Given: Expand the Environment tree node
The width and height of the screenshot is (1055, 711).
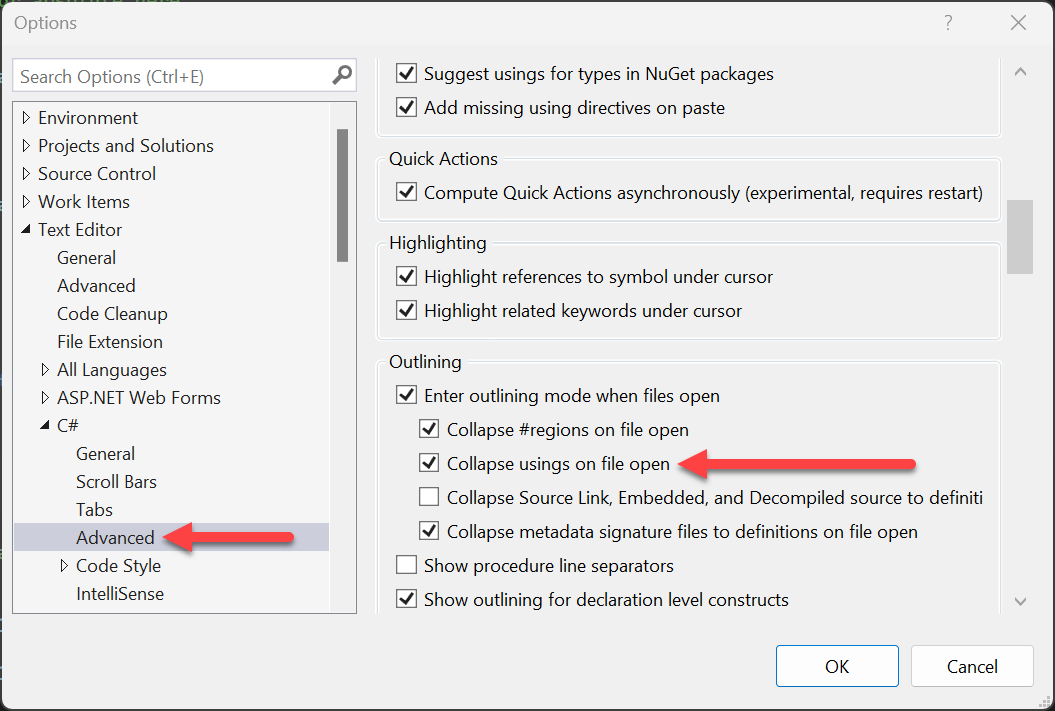Looking at the screenshot, I should [26, 118].
